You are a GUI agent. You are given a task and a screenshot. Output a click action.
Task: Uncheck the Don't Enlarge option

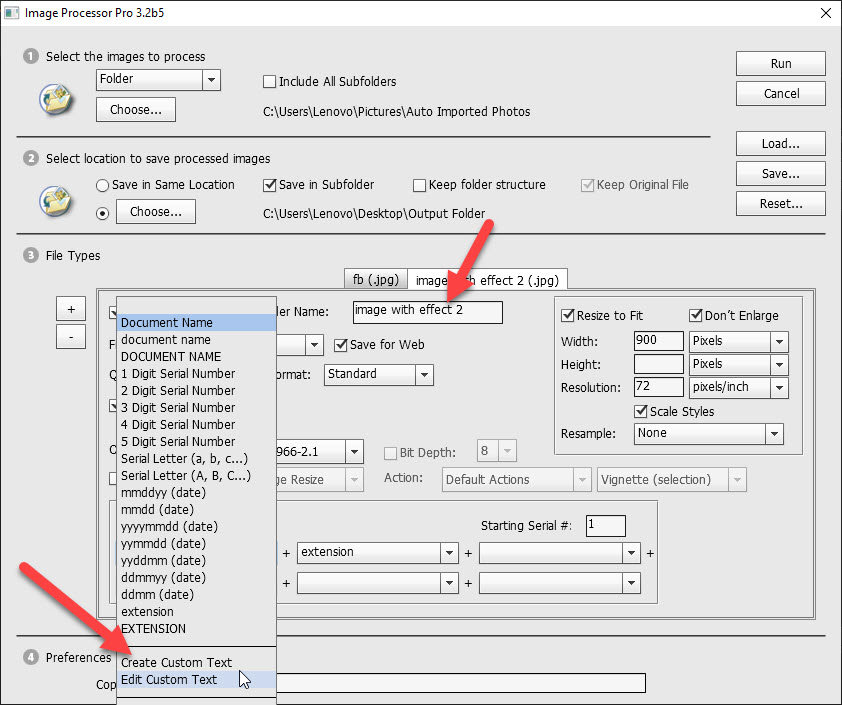(695, 315)
